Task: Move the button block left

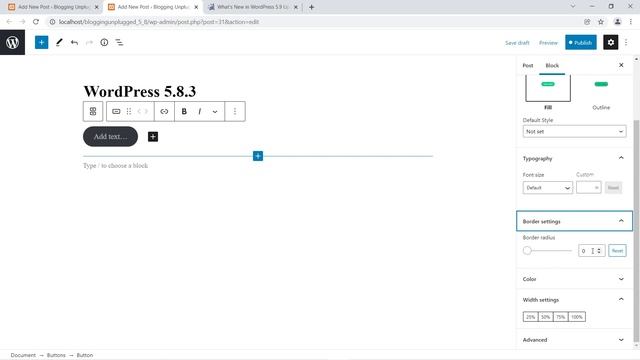Action: click(x=139, y=111)
